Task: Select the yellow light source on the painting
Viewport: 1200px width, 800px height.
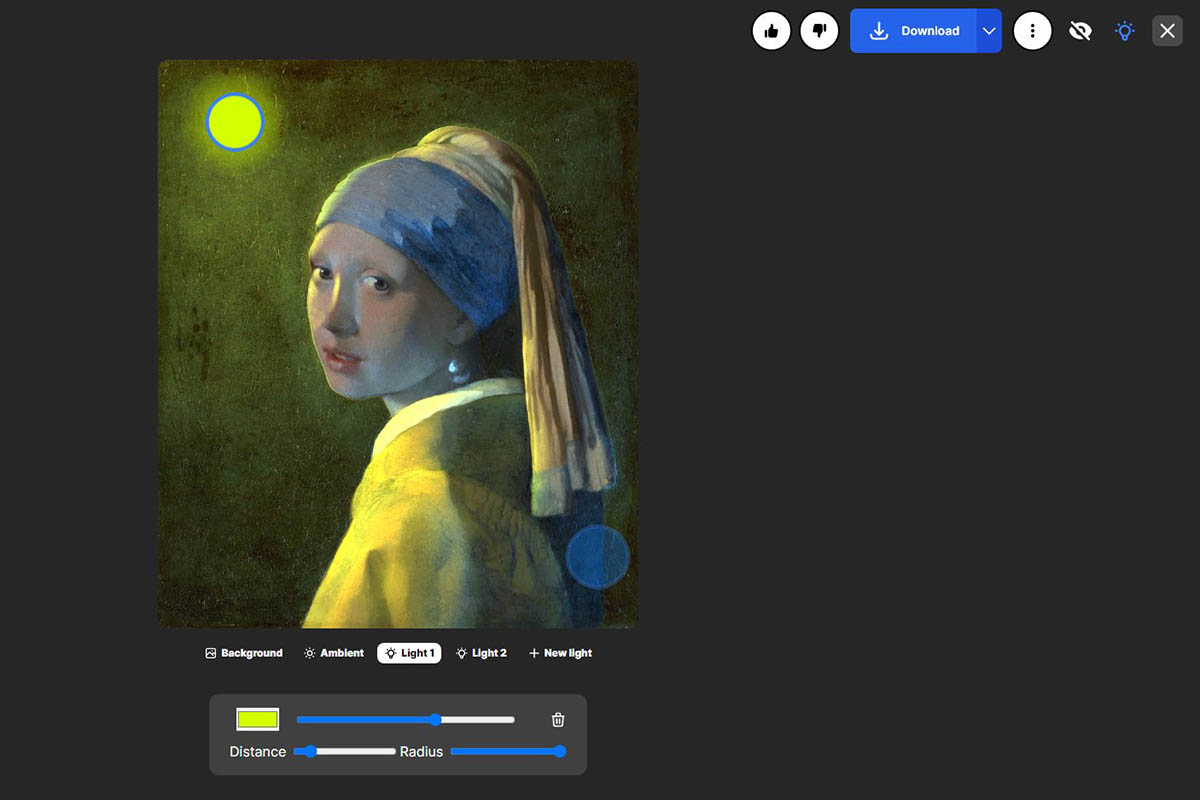Action: [235, 122]
